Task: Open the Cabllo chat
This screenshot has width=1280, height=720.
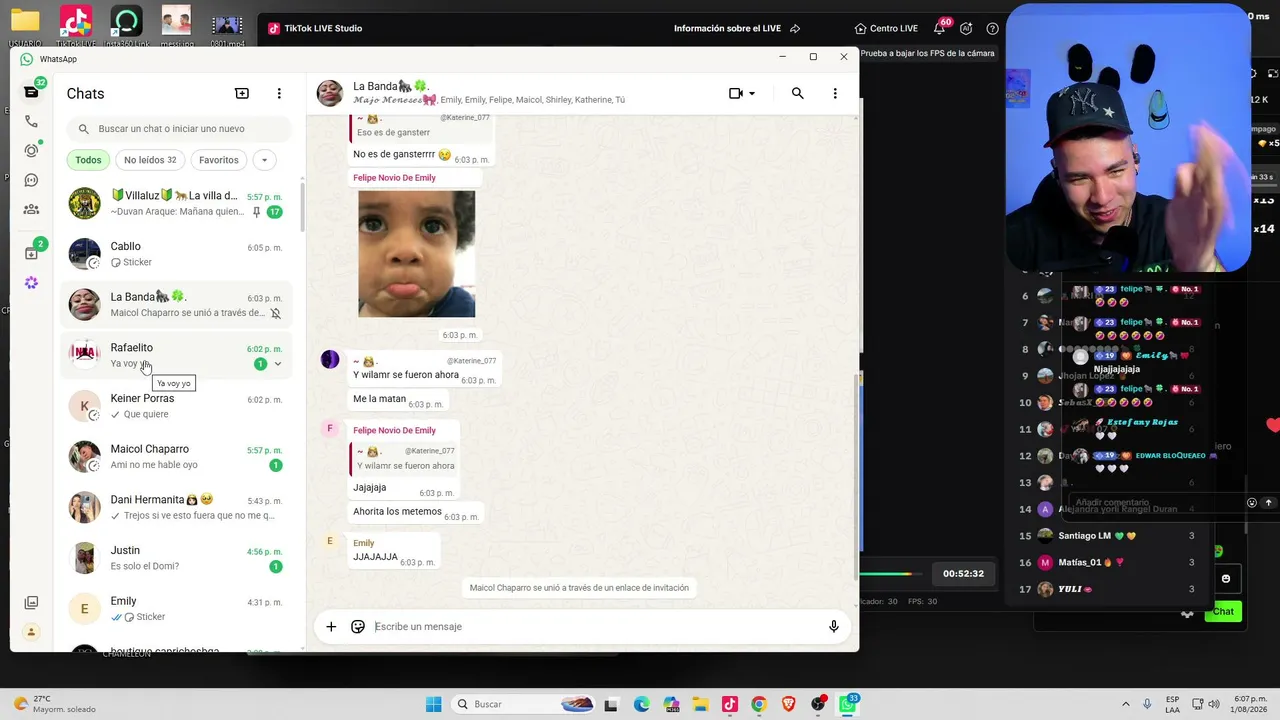Action: pyautogui.click(x=176, y=254)
